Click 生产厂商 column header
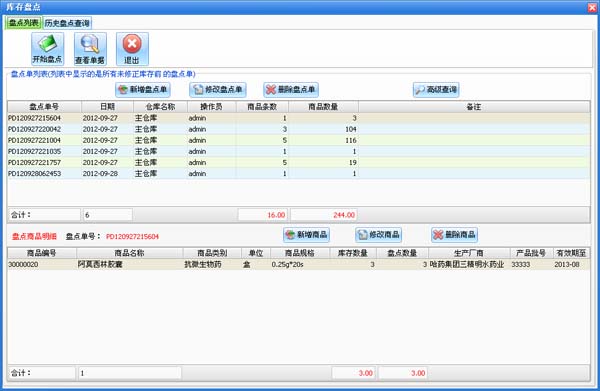The width and height of the screenshot is (600, 391). click(469, 253)
